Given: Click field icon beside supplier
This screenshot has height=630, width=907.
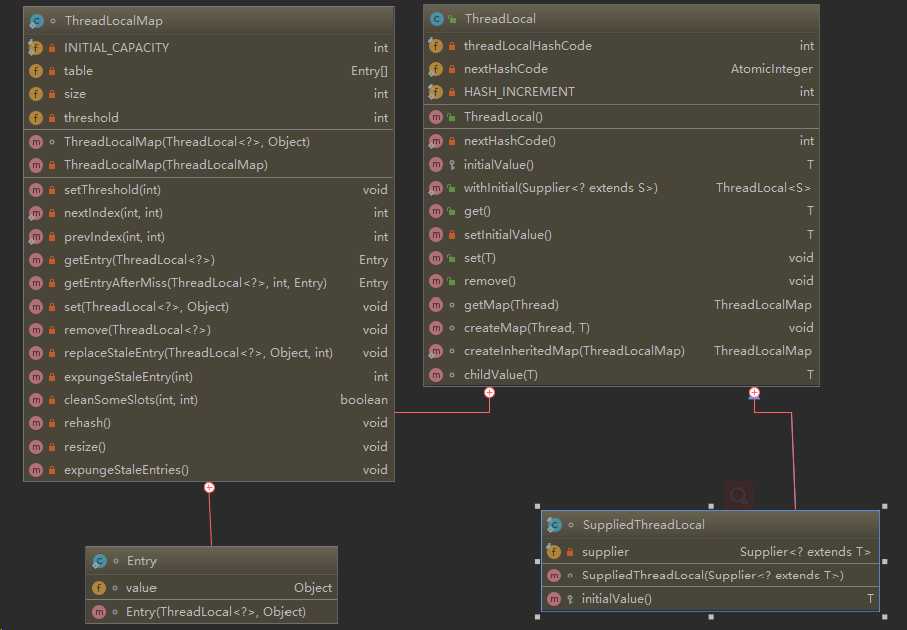Looking at the screenshot, I should (554, 552).
